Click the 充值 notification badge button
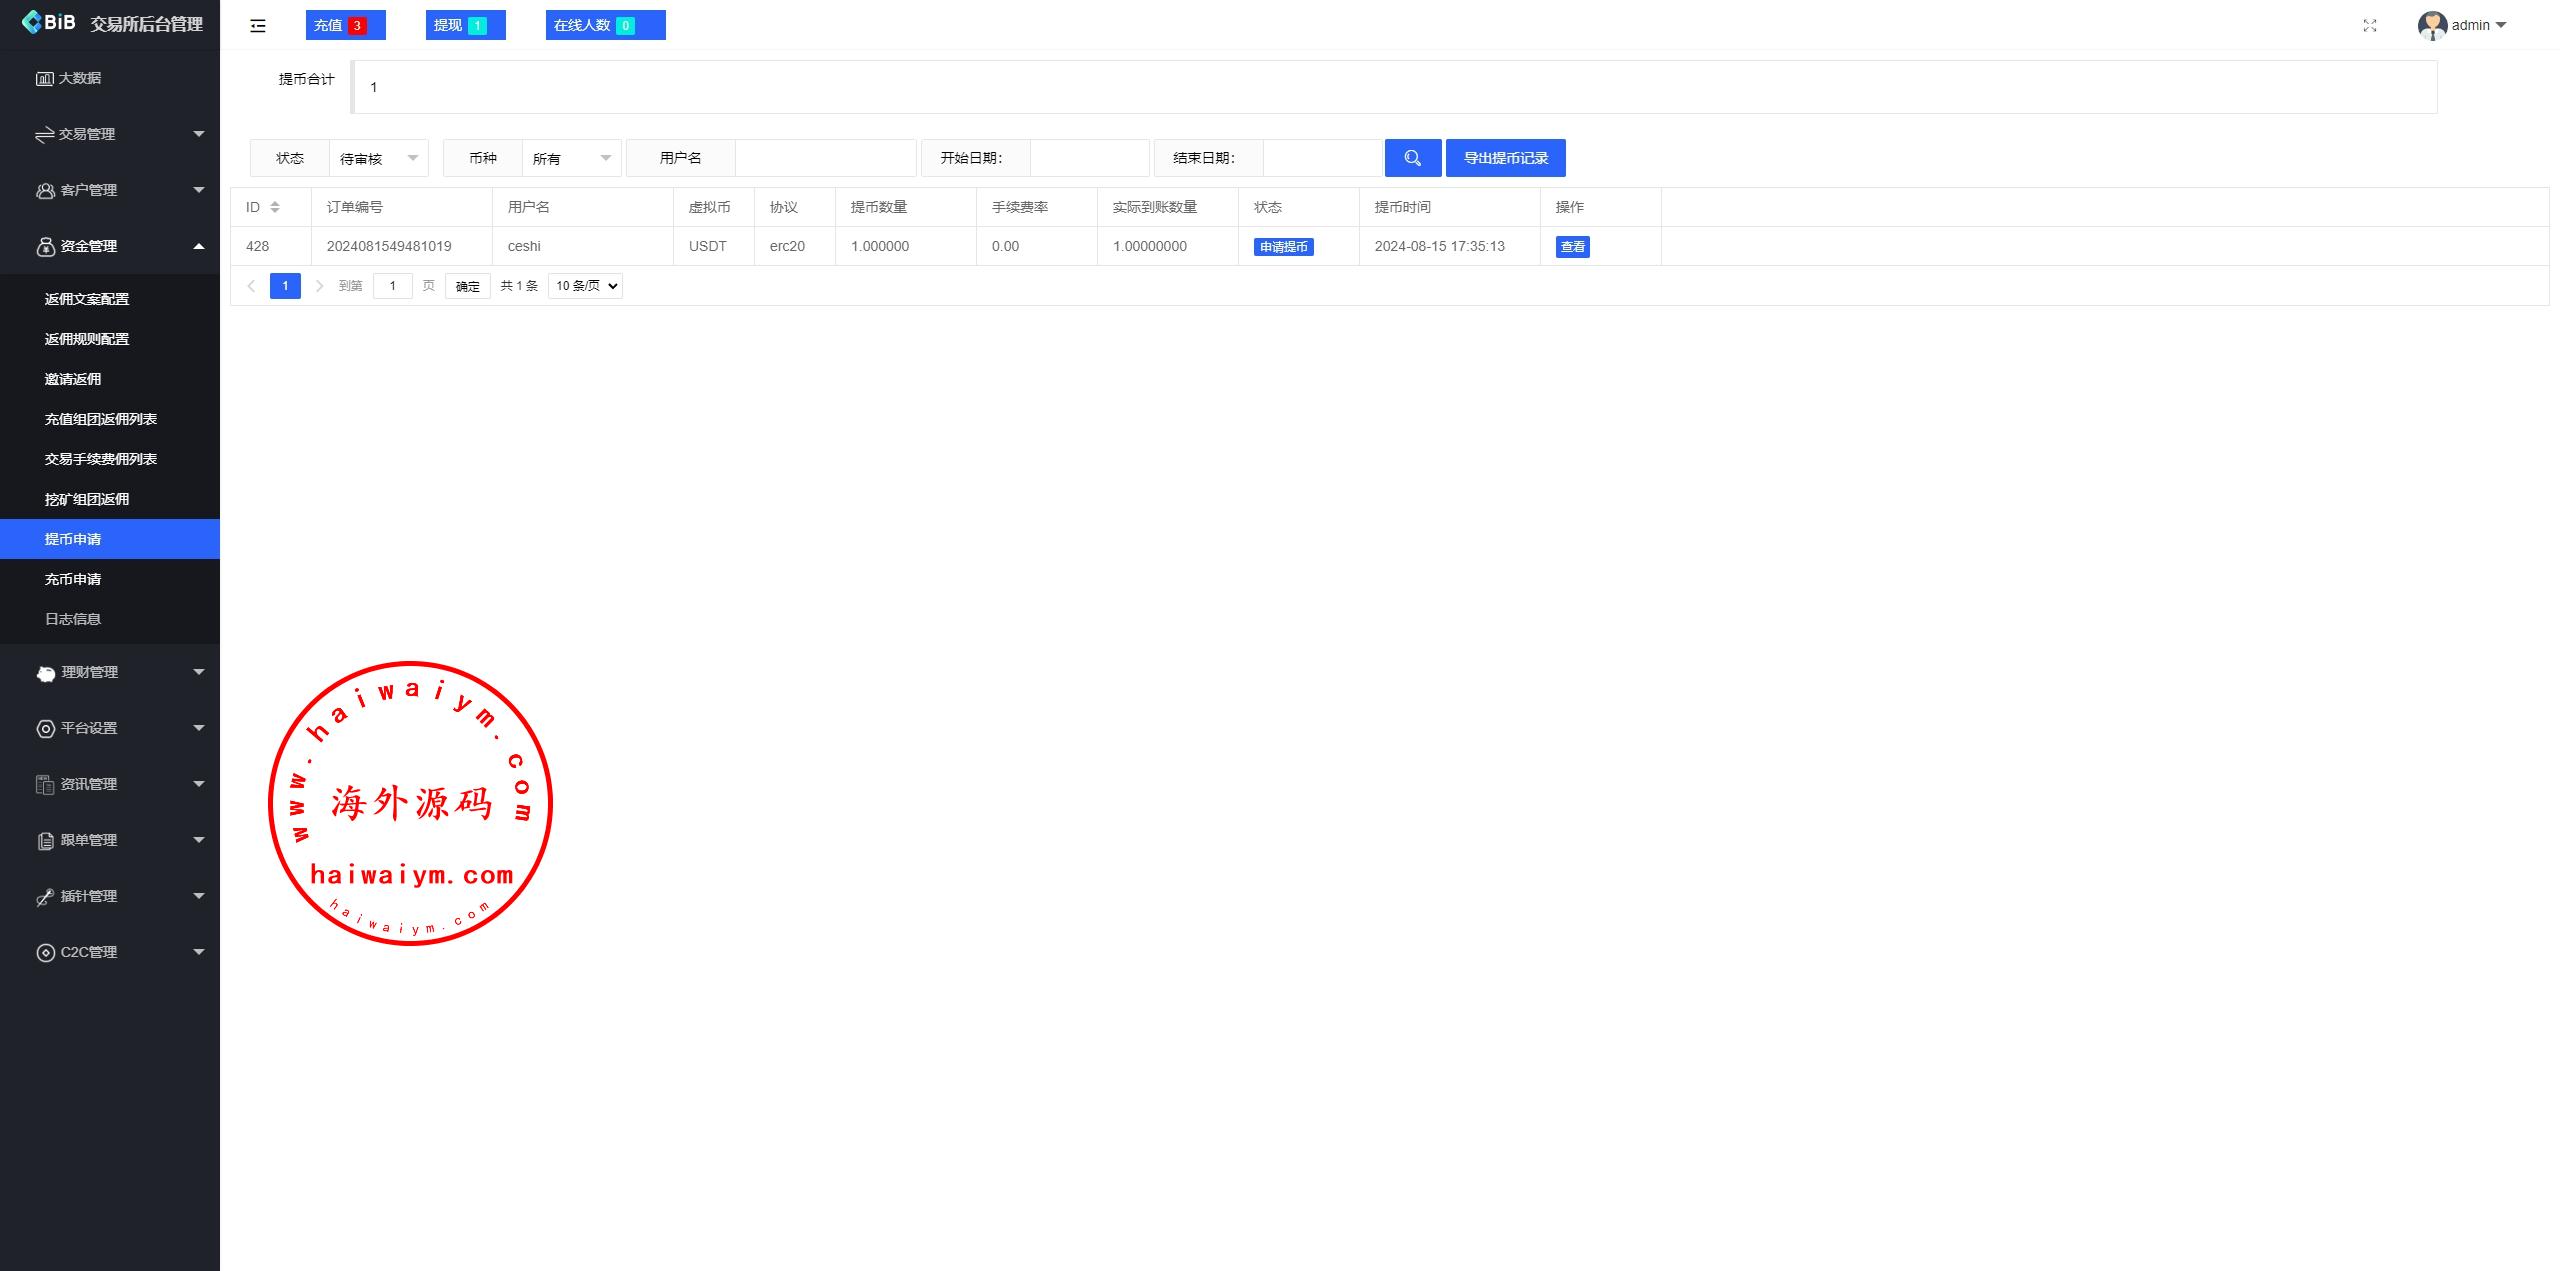The image size is (2560, 1271). point(345,25)
